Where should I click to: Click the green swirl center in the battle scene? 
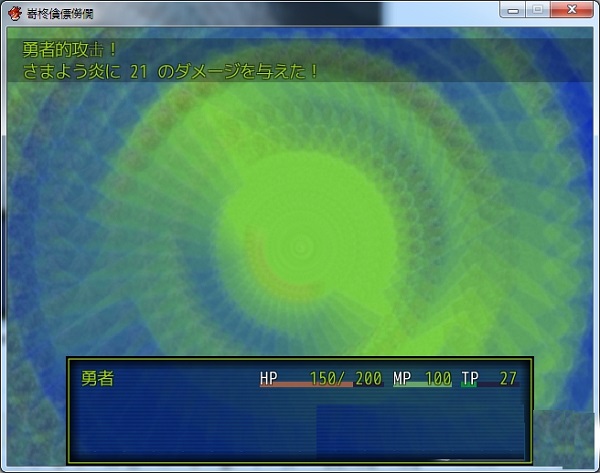click(x=301, y=248)
